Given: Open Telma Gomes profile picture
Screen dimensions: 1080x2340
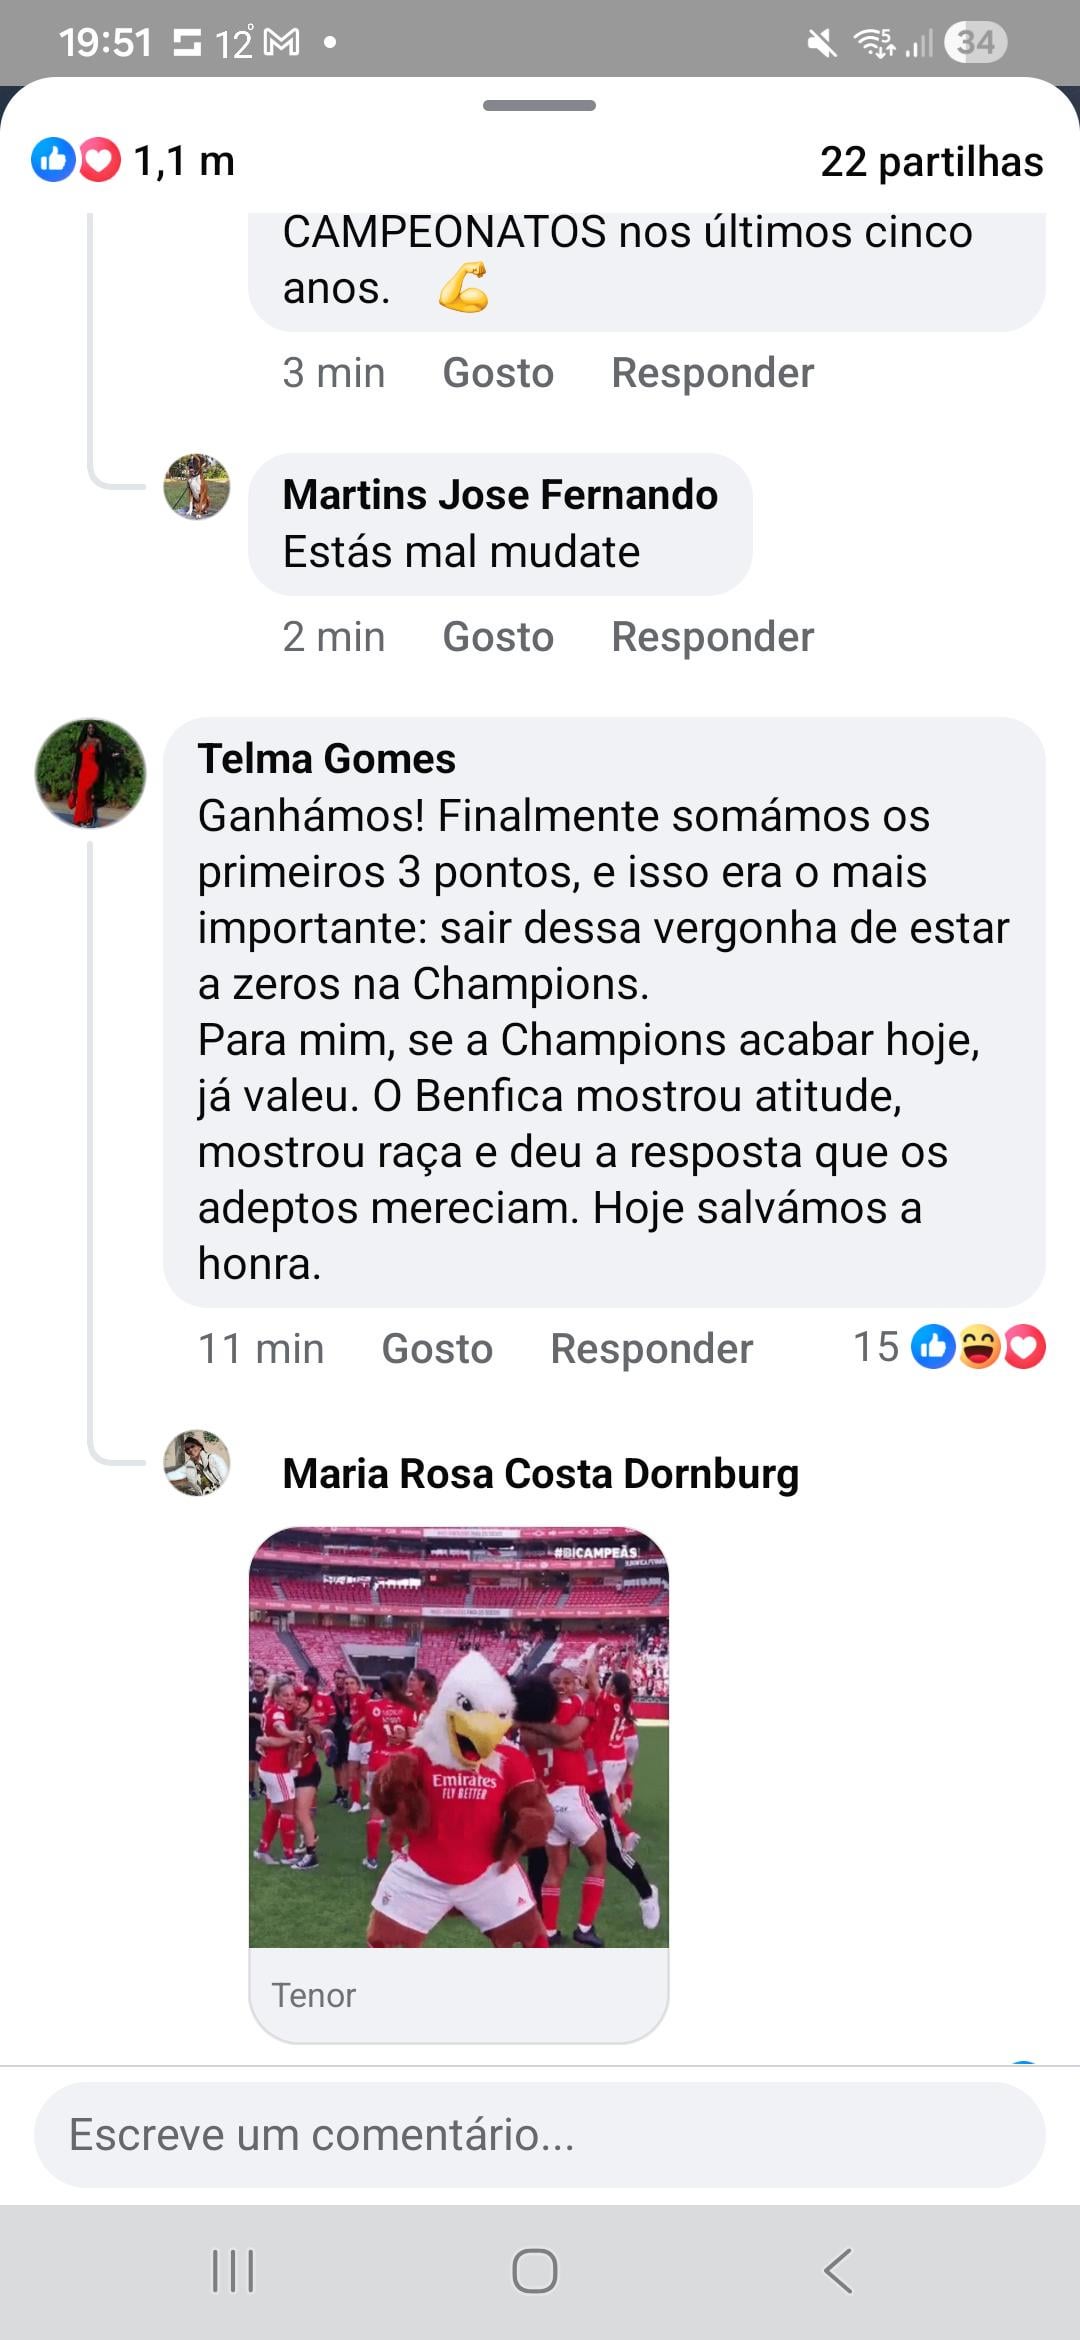Looking at the screenshot, I should (x=90, y=773).
